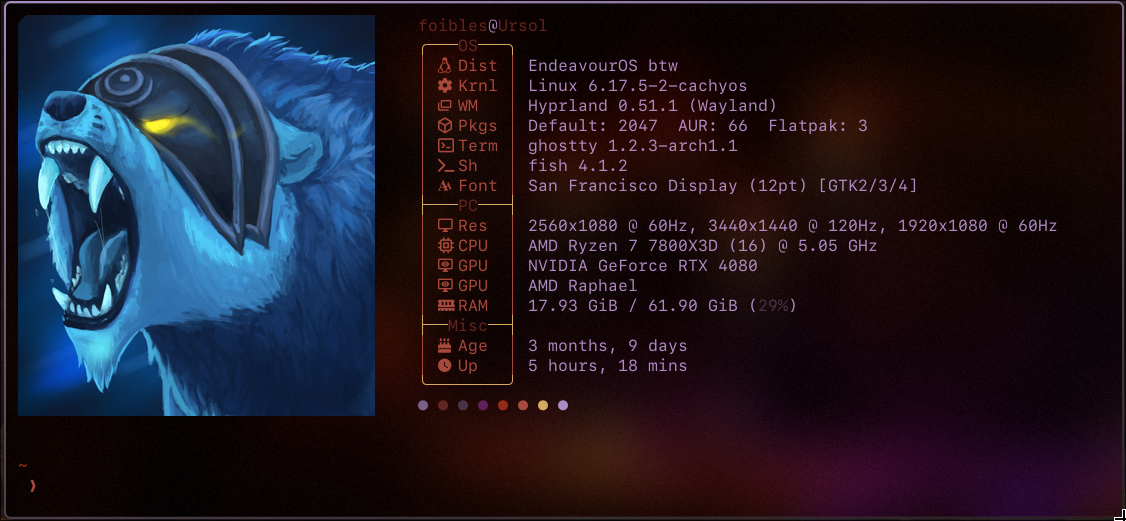Click the GPU icon next to AMD Raphael

point(445,286)
